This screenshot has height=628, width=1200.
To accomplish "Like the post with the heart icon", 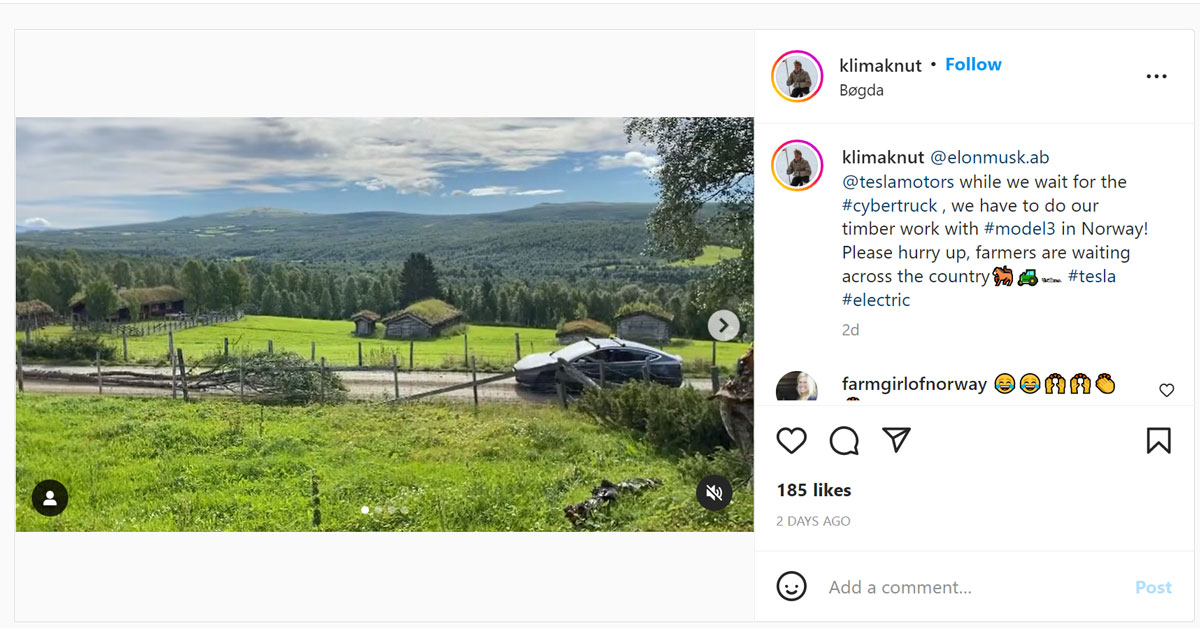I will [x=791, y=441].
